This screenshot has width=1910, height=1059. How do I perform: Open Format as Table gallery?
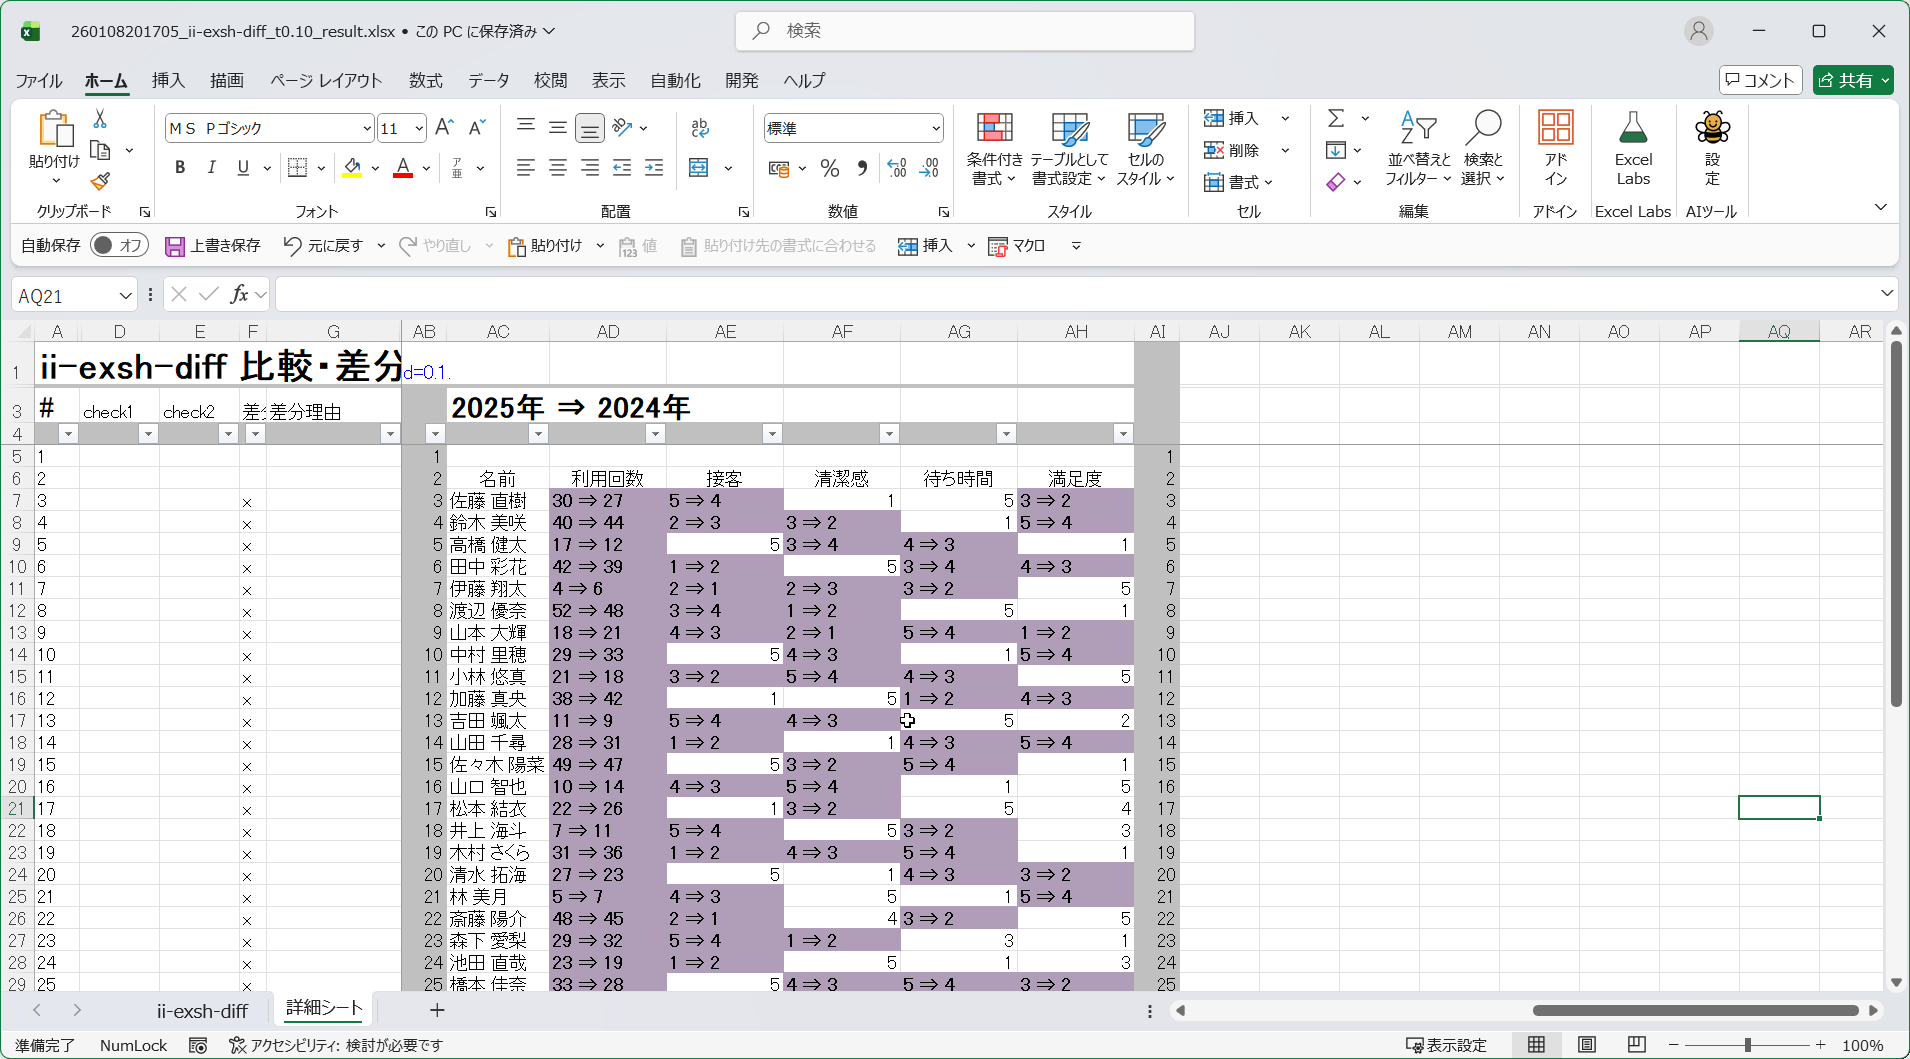(1069, 148)
